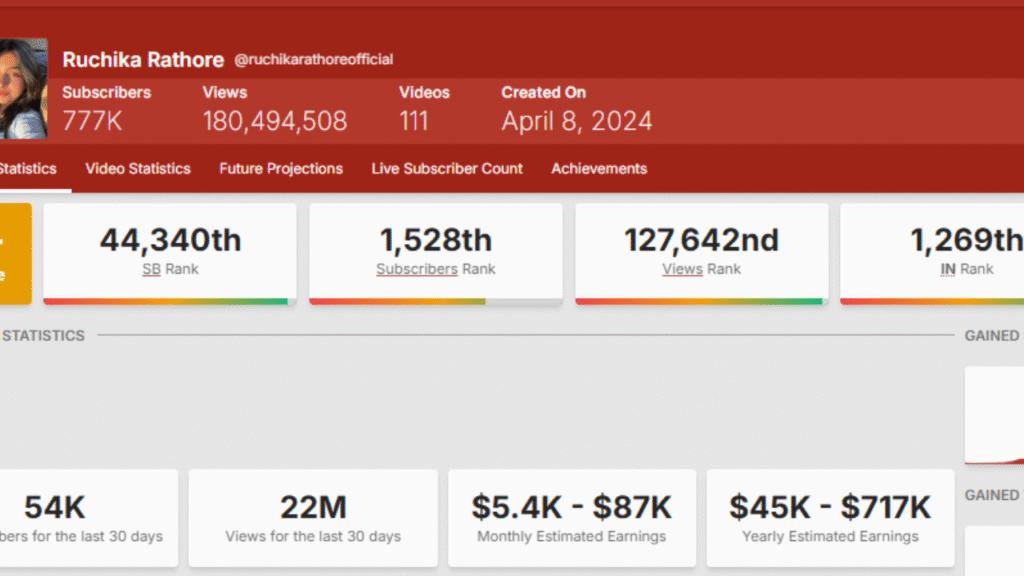Switch to the Video Statistics tab
This screenshot has height=576, width=1024.
(x=138, y=168)
